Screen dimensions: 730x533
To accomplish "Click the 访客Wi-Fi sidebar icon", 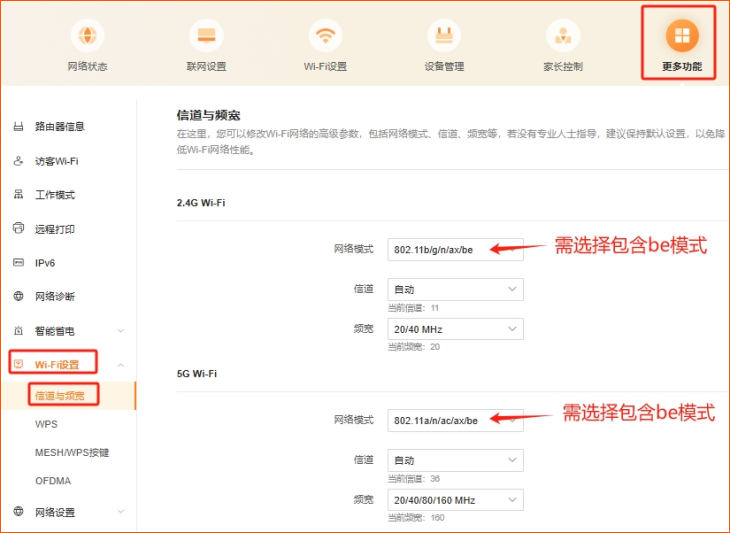I will (x=18, y=161).
